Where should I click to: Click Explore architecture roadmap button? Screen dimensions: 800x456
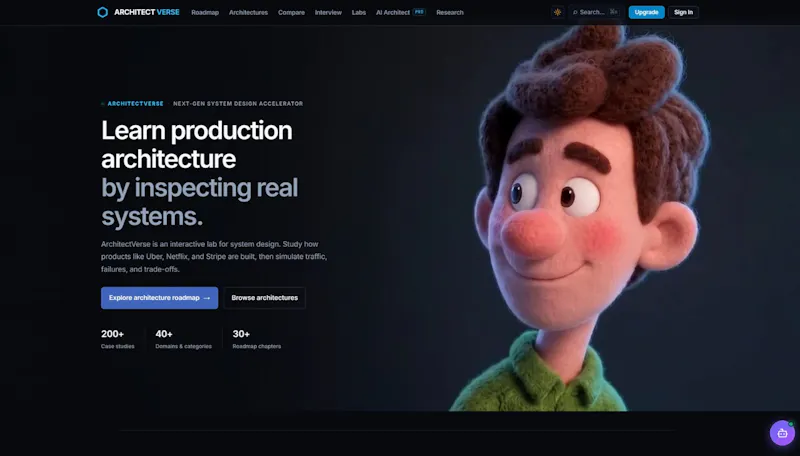click(x=159, y=298)
